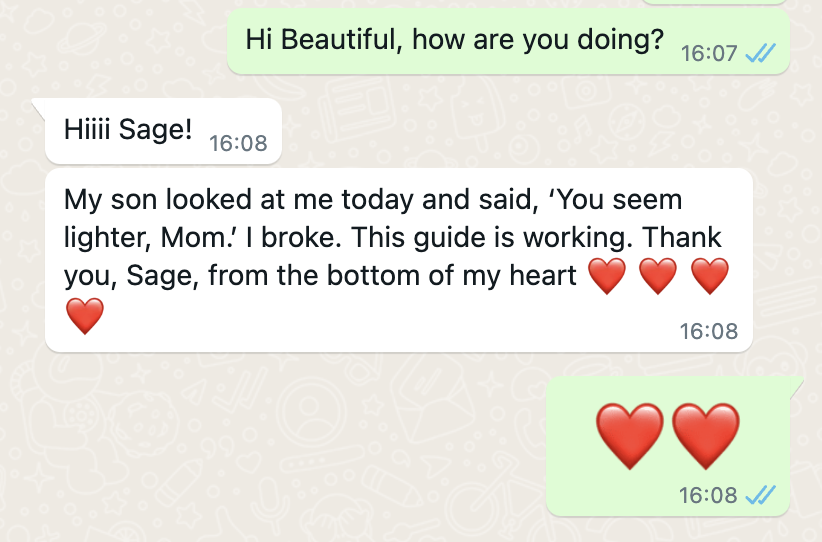
Task: Click the 16:08 time next to 'Hiiii Sage!'
Action: 239,143
